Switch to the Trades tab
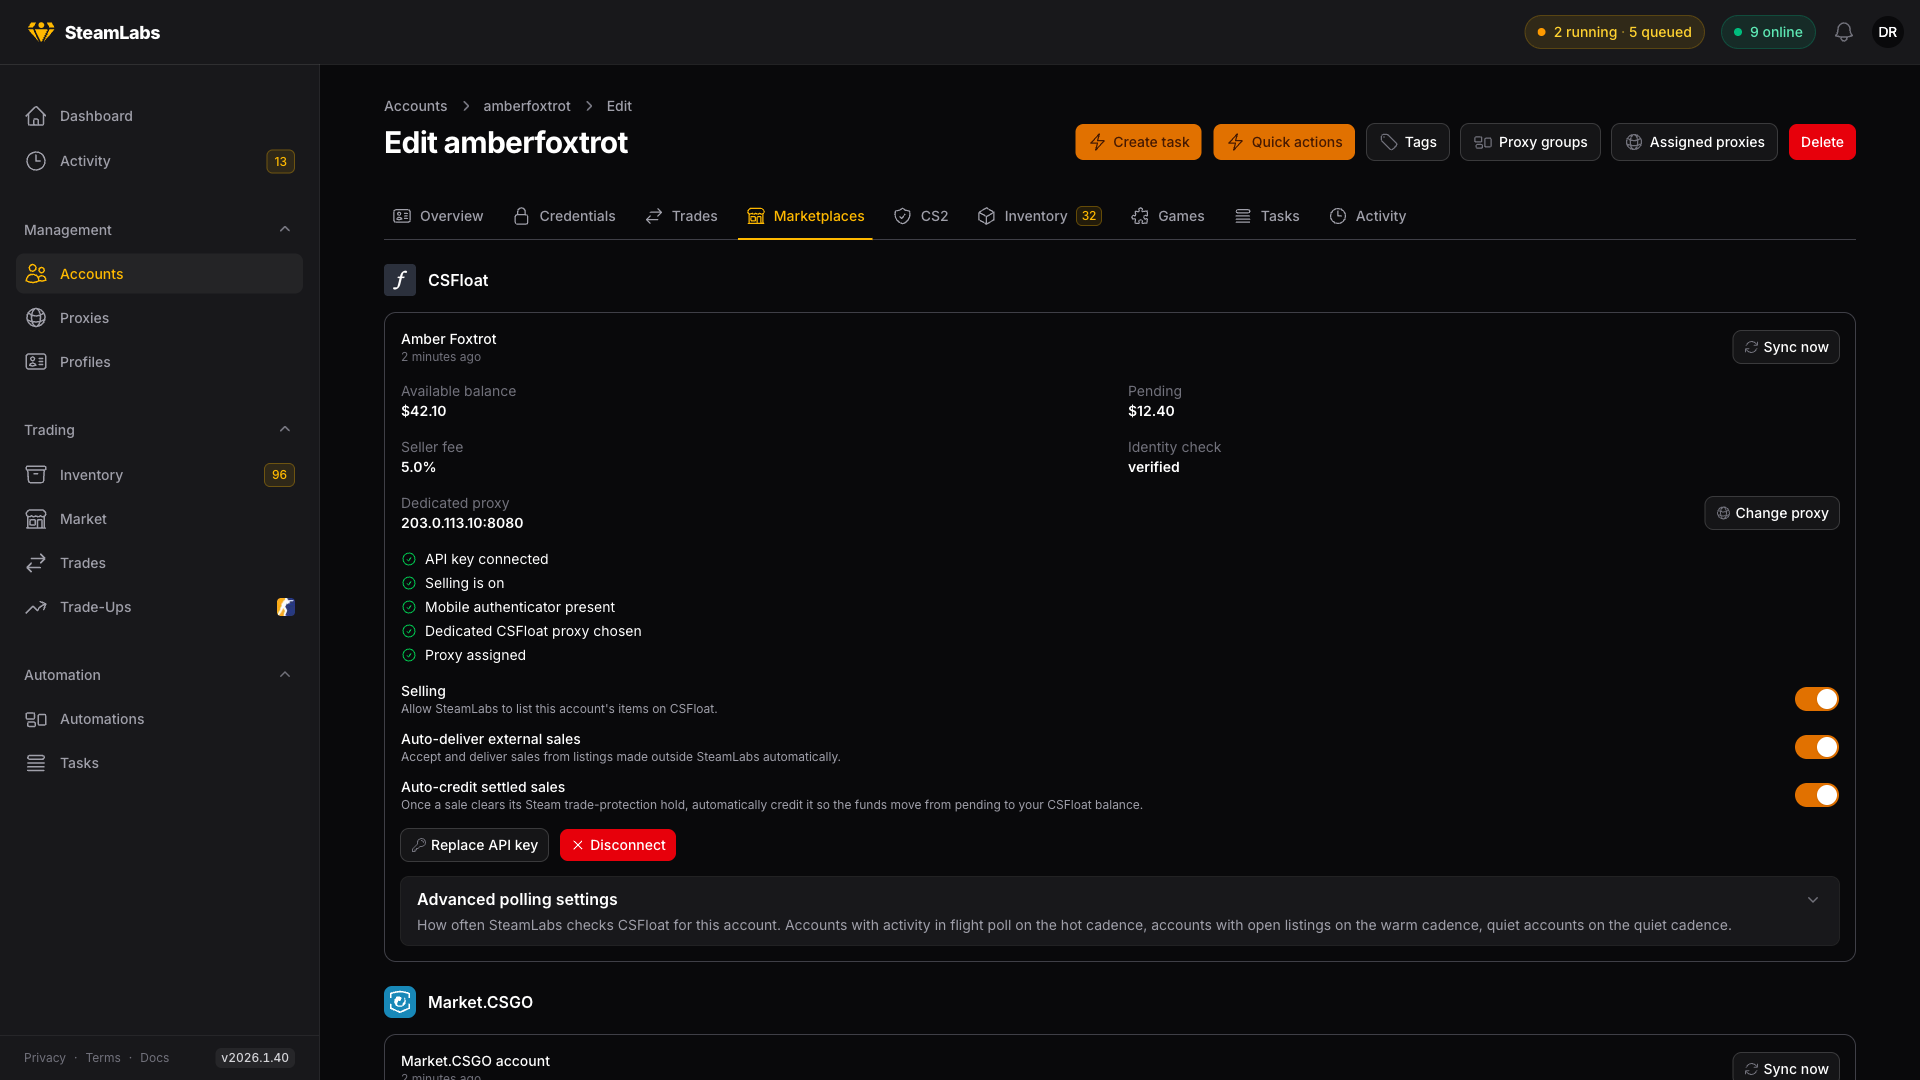The height and width of the screenshot is (1080, 1920). point(681,216)
